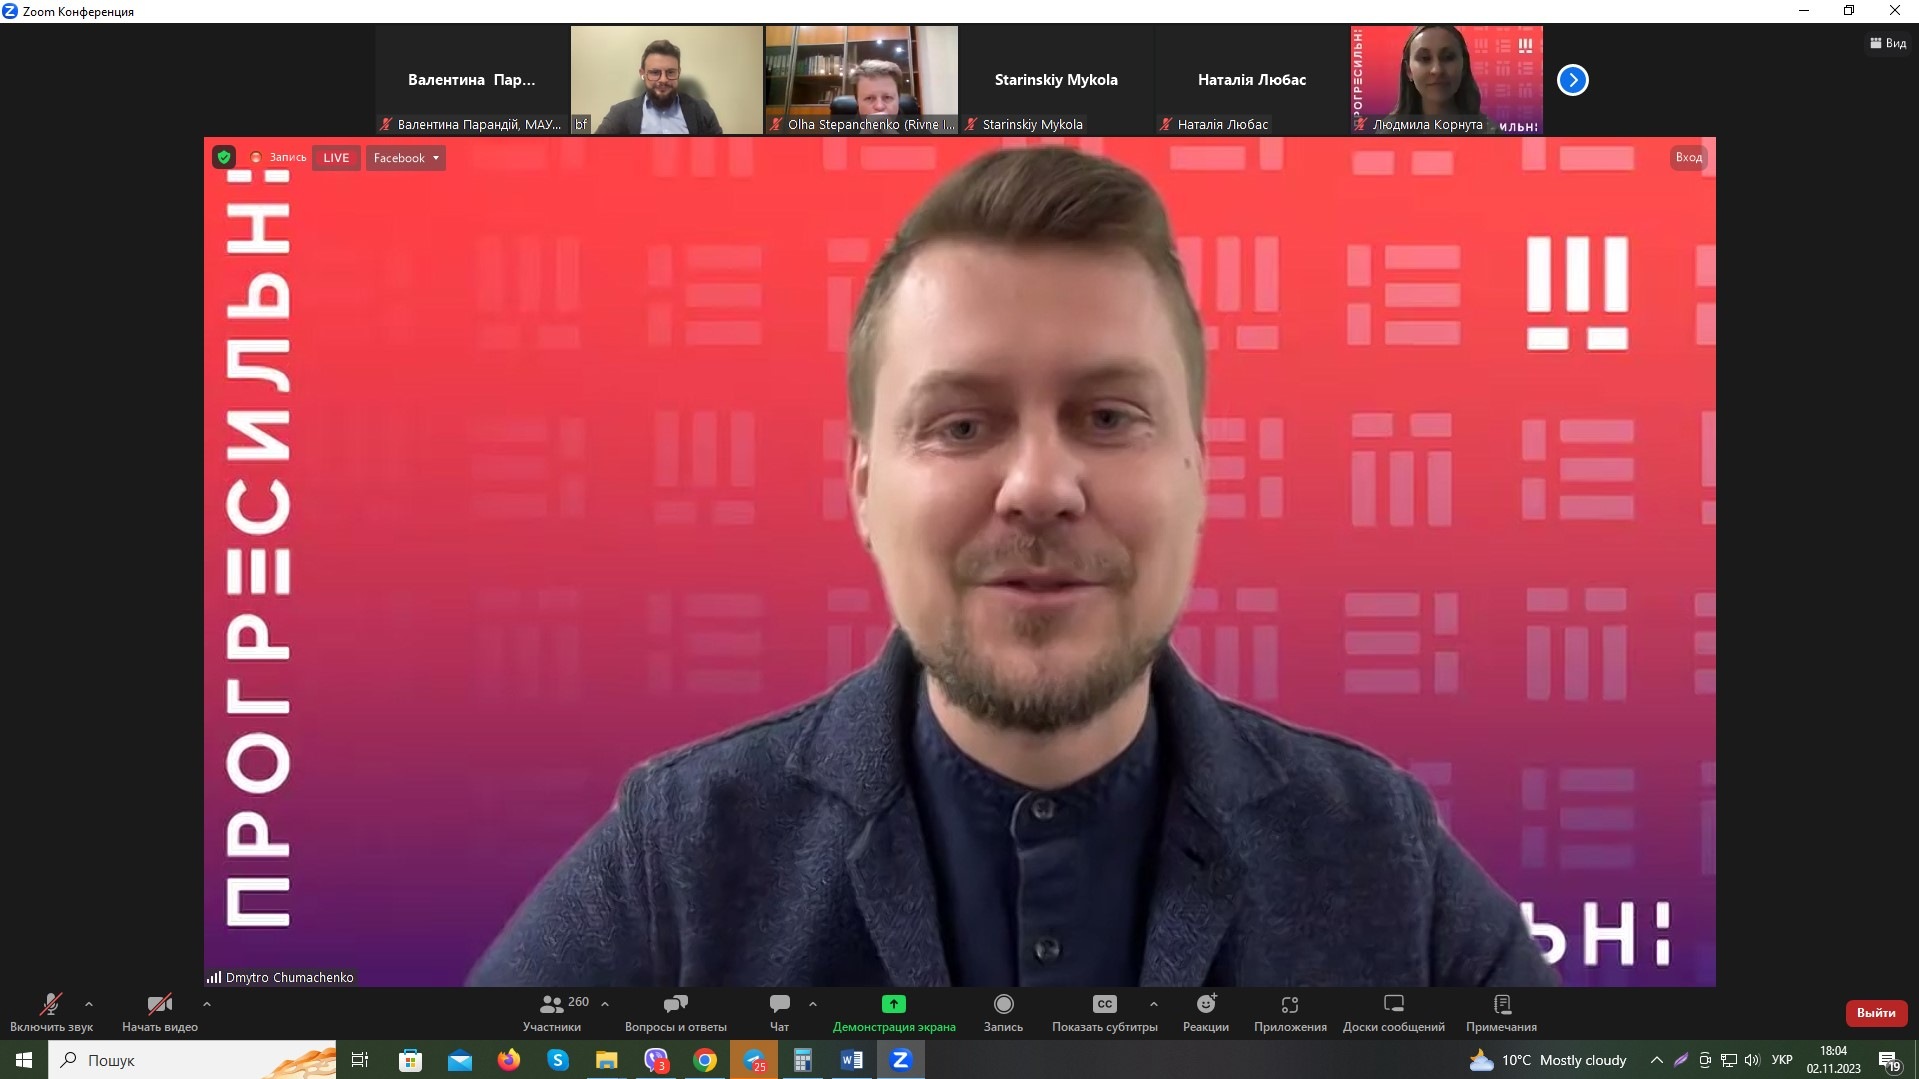Open the Apps (Приложения) panel

pyautogui.click(x=1290, y=1011)
